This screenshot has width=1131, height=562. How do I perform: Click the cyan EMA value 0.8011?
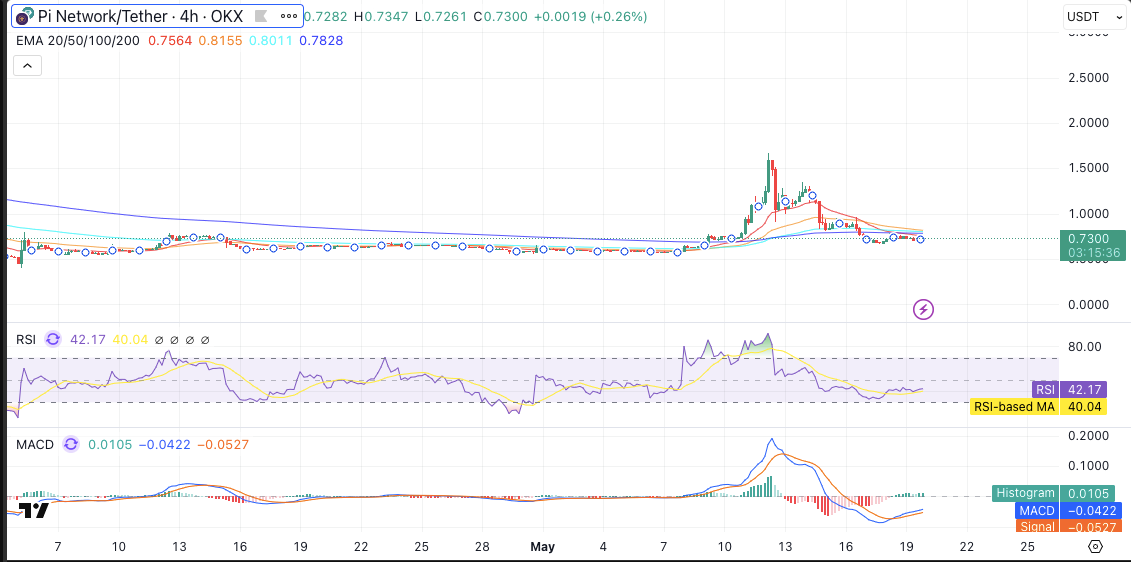coord(270,40)
